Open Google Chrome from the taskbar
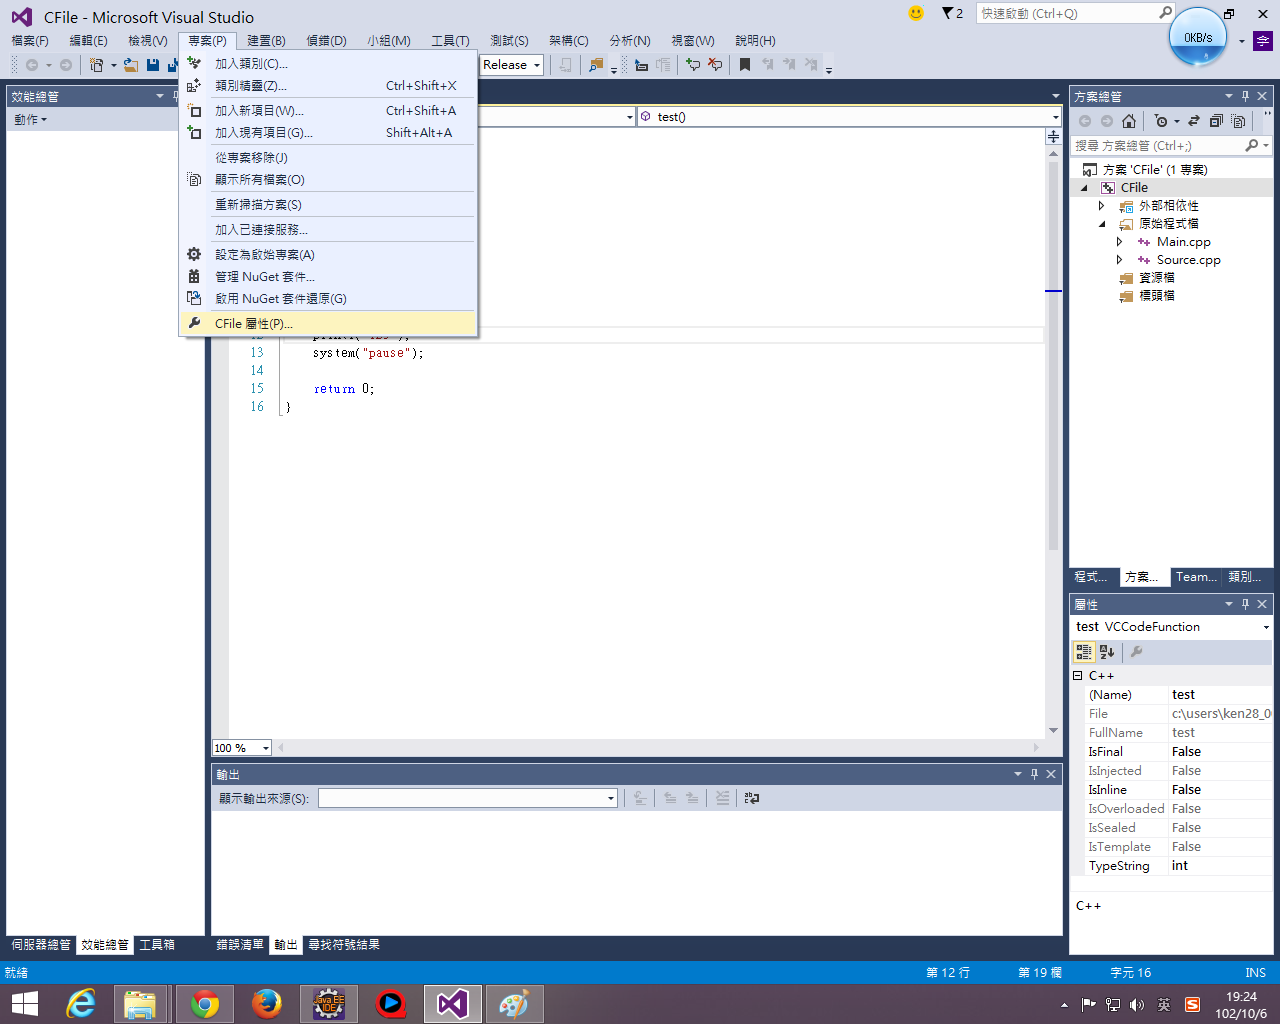Screen dimensions: 1280x1024 click(204, 1004)
